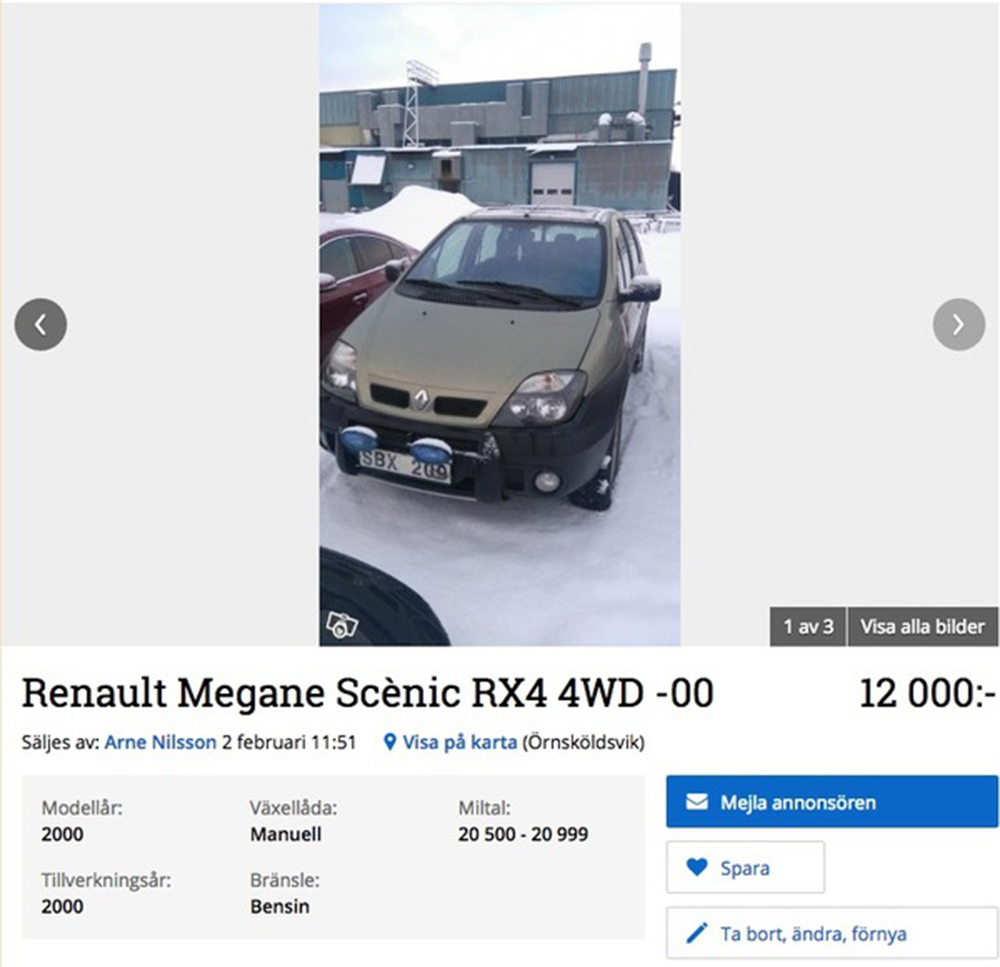Advance to the next photo with right arrow
The image size is (1000, 967).
[x=959, y=324]
